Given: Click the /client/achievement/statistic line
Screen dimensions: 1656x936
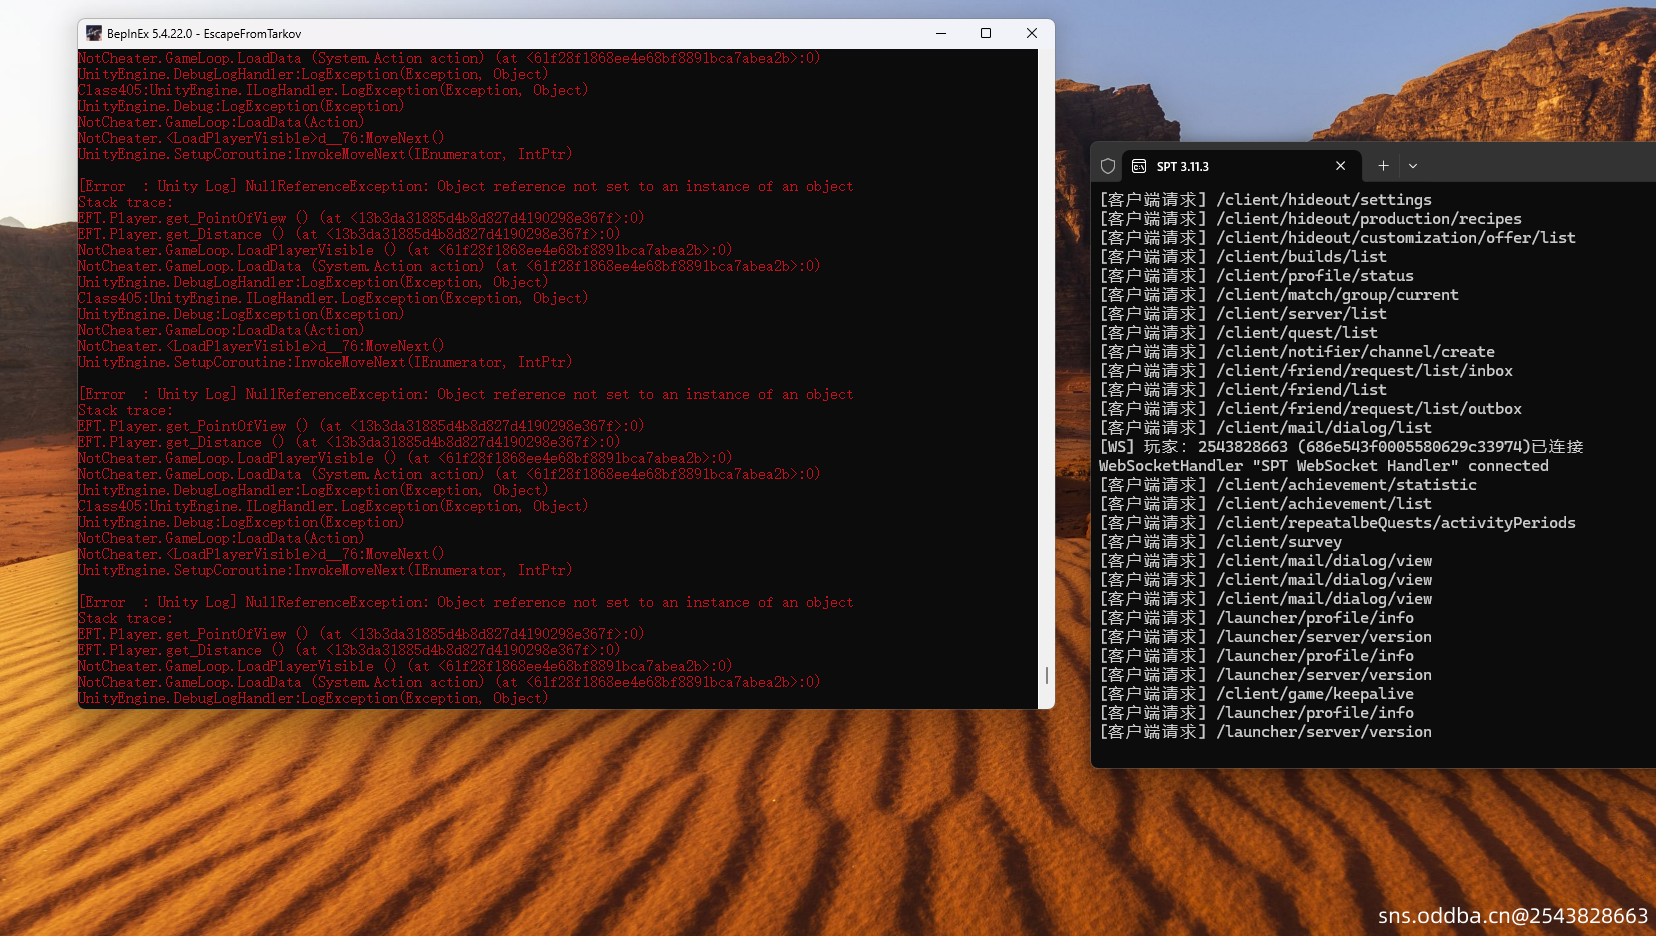Looking at the screenshot, I should click(1288, 485).
